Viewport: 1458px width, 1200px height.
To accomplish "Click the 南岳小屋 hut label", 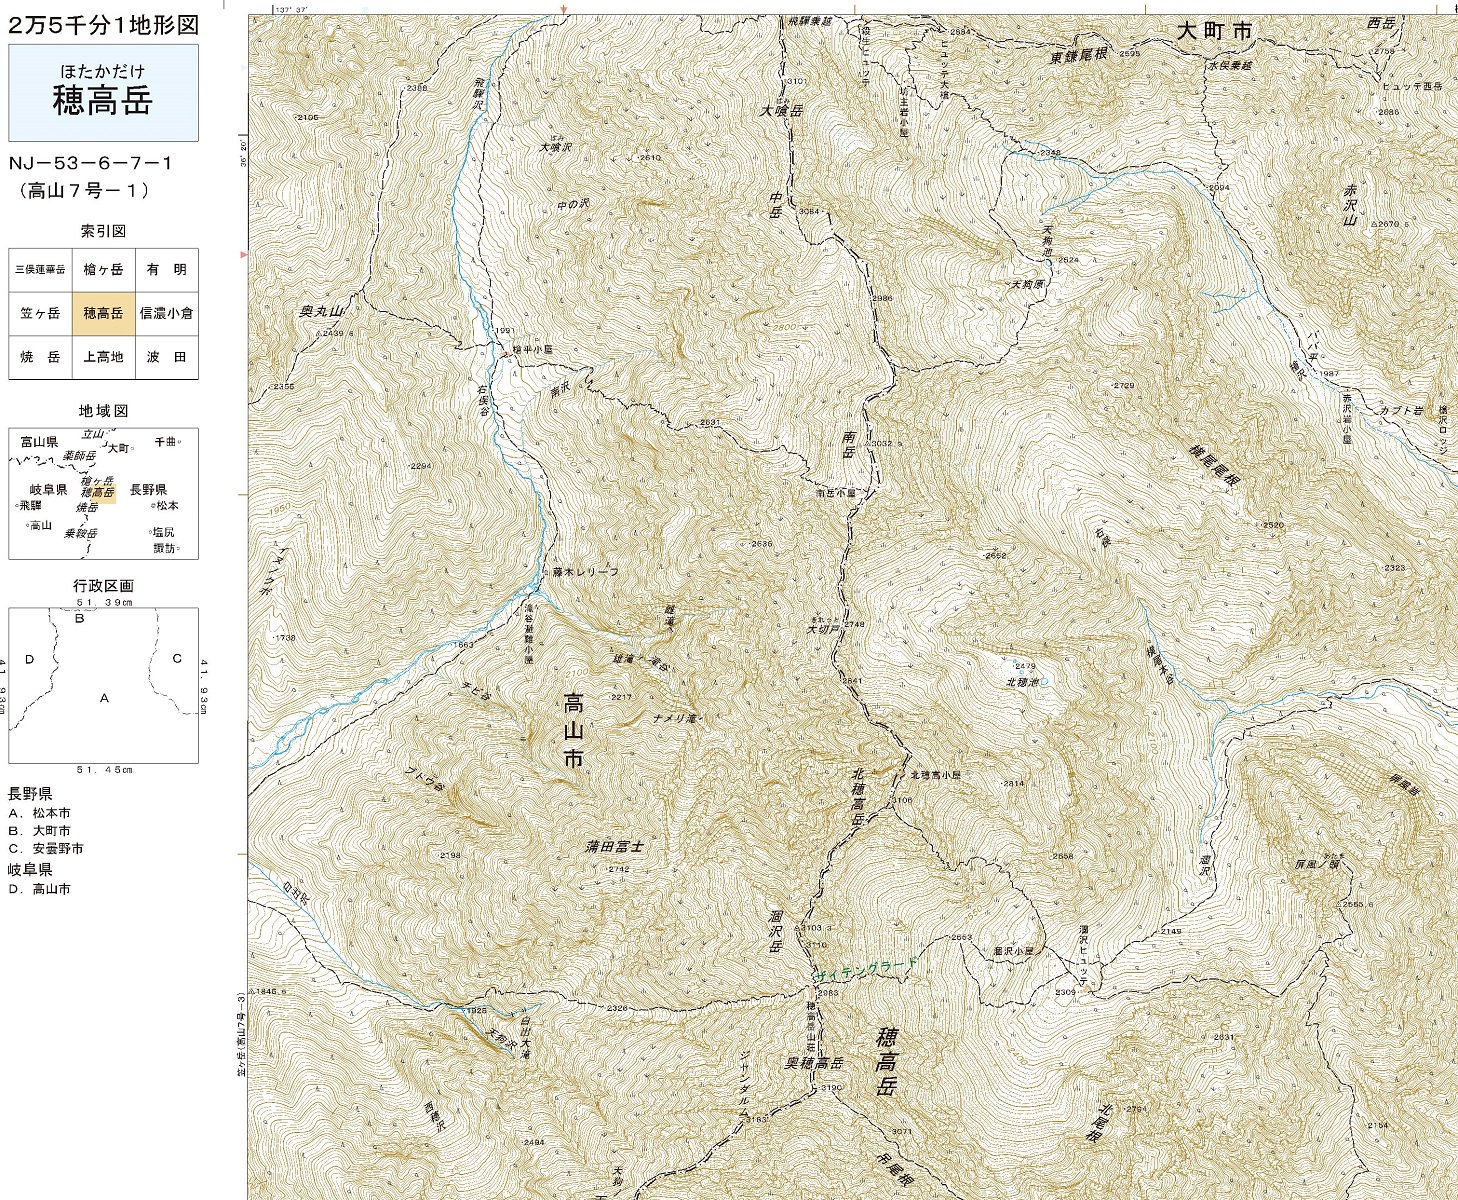I will pos(837,493).
